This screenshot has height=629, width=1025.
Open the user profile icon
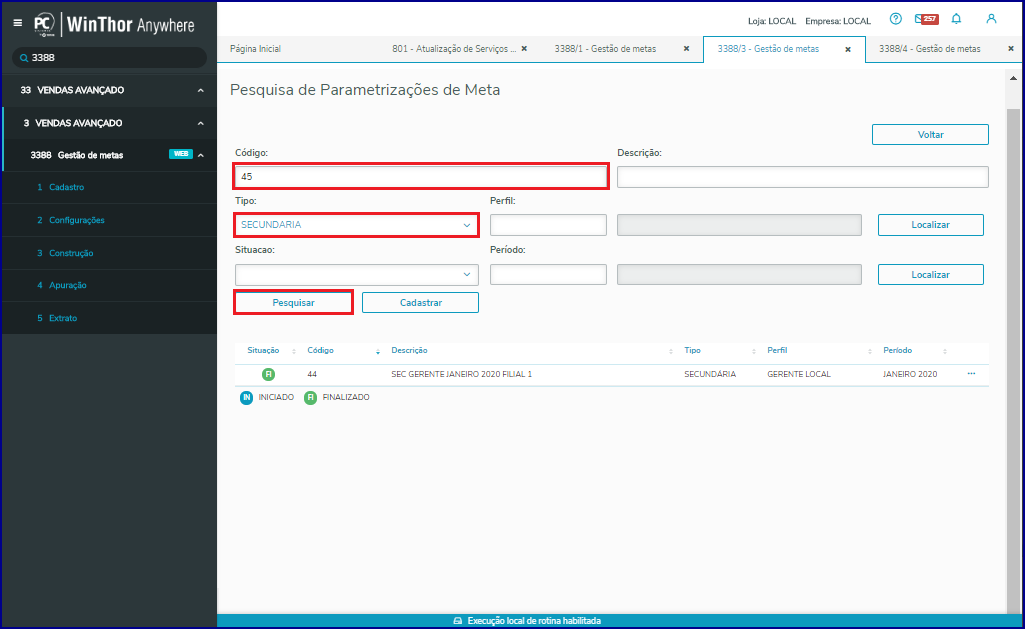[x=991, y=19]
